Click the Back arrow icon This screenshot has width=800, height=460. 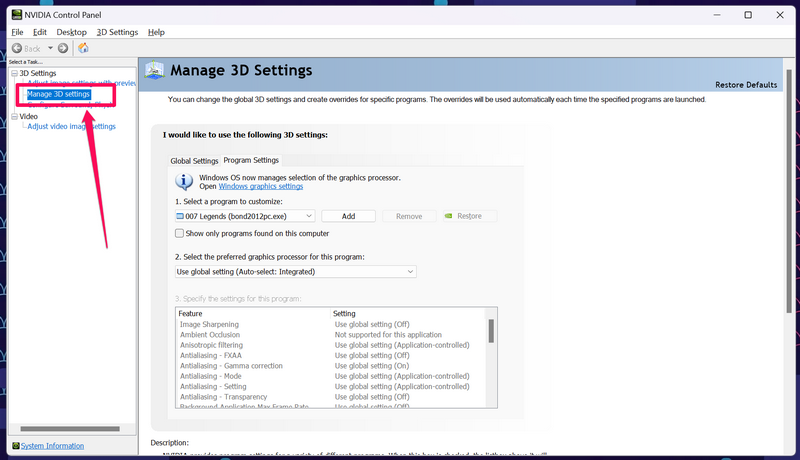[x=16, y=48]
